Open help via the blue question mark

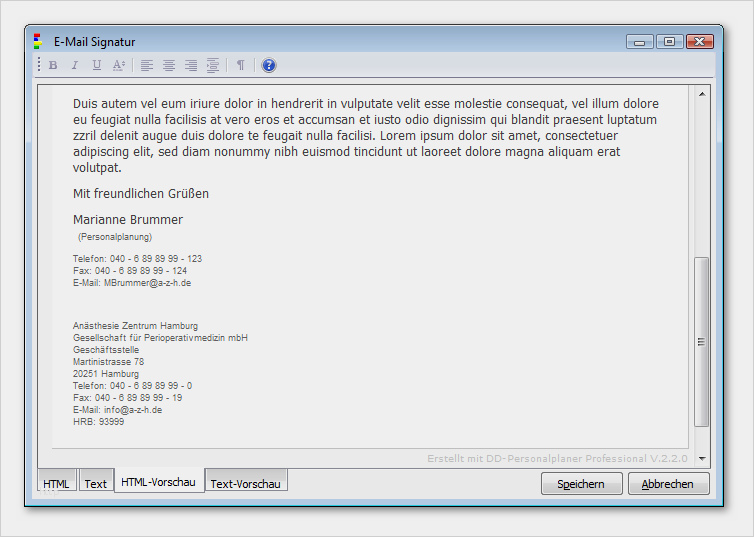269,65
